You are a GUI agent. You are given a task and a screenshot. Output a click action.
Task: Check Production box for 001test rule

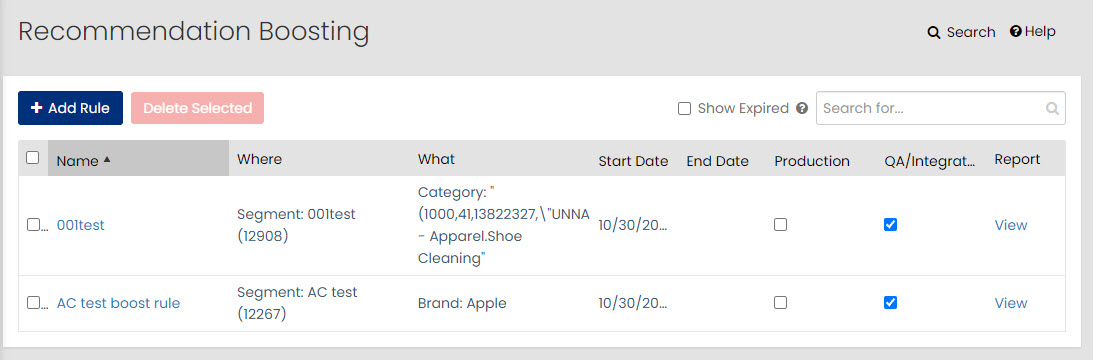(781, 225)
